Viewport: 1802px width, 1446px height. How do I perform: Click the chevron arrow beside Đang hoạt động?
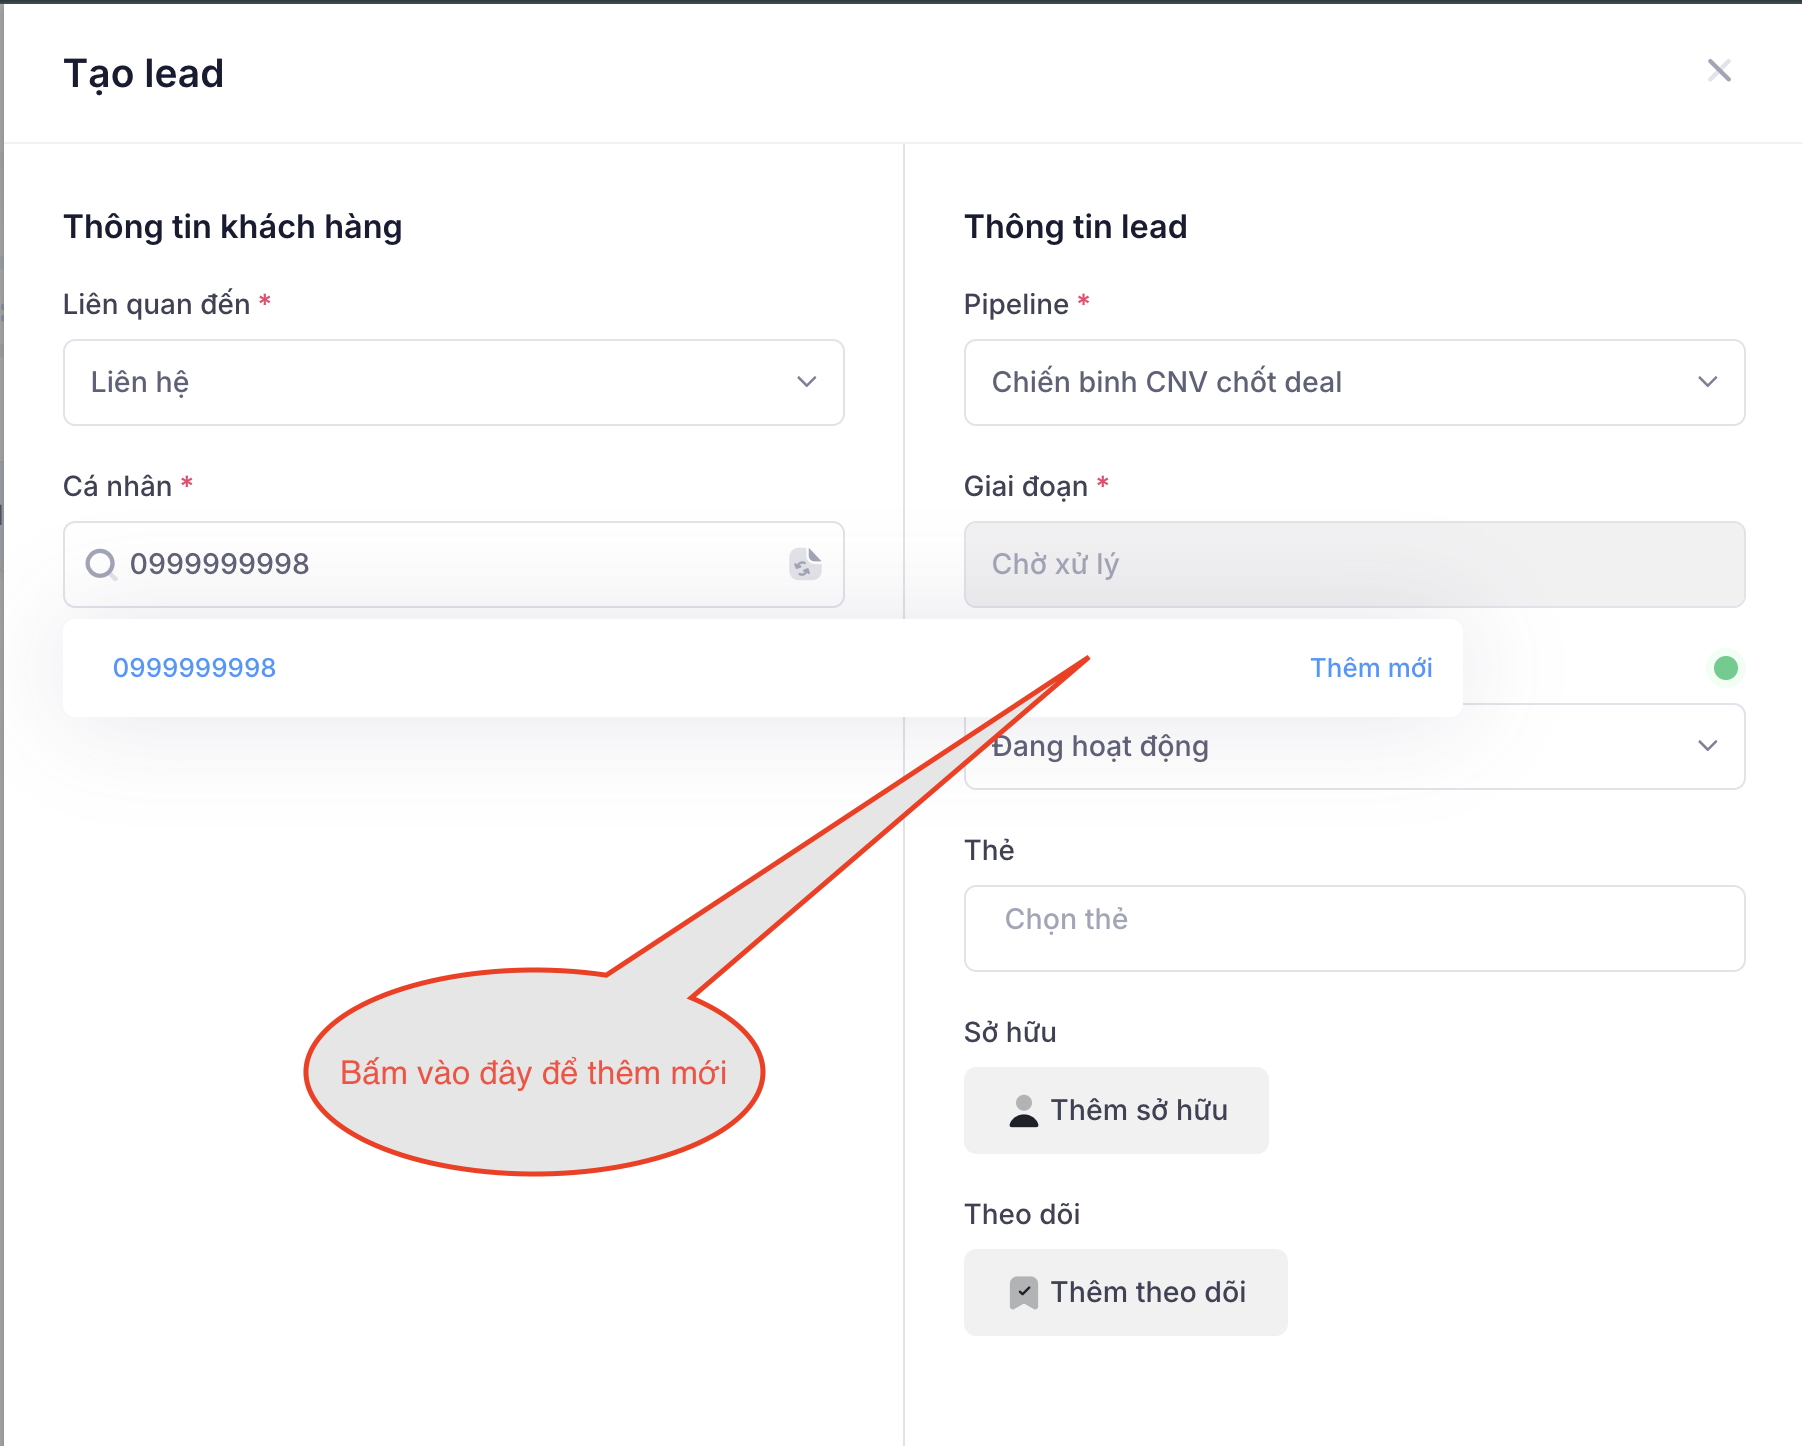click(1707, 746)
